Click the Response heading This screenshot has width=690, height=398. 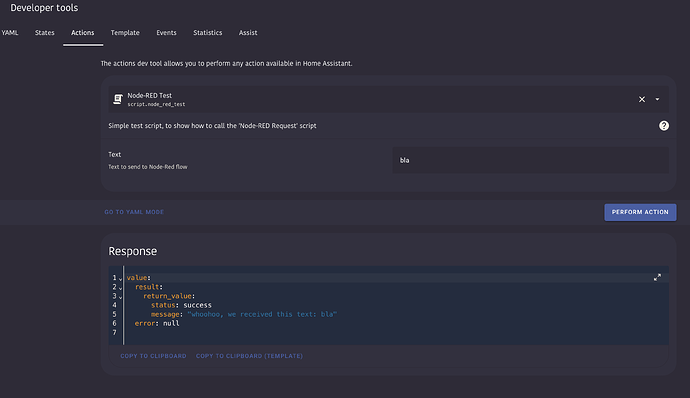[x=132, y=251]
